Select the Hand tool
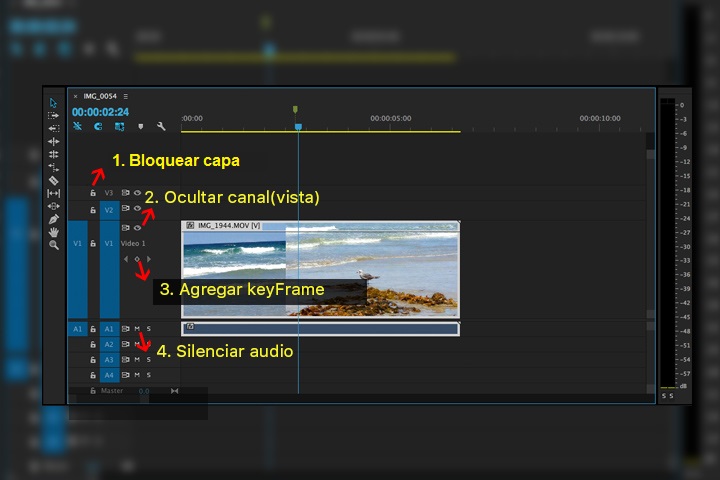This screenshot has width=720, height=480. click(x=54, y=232)
